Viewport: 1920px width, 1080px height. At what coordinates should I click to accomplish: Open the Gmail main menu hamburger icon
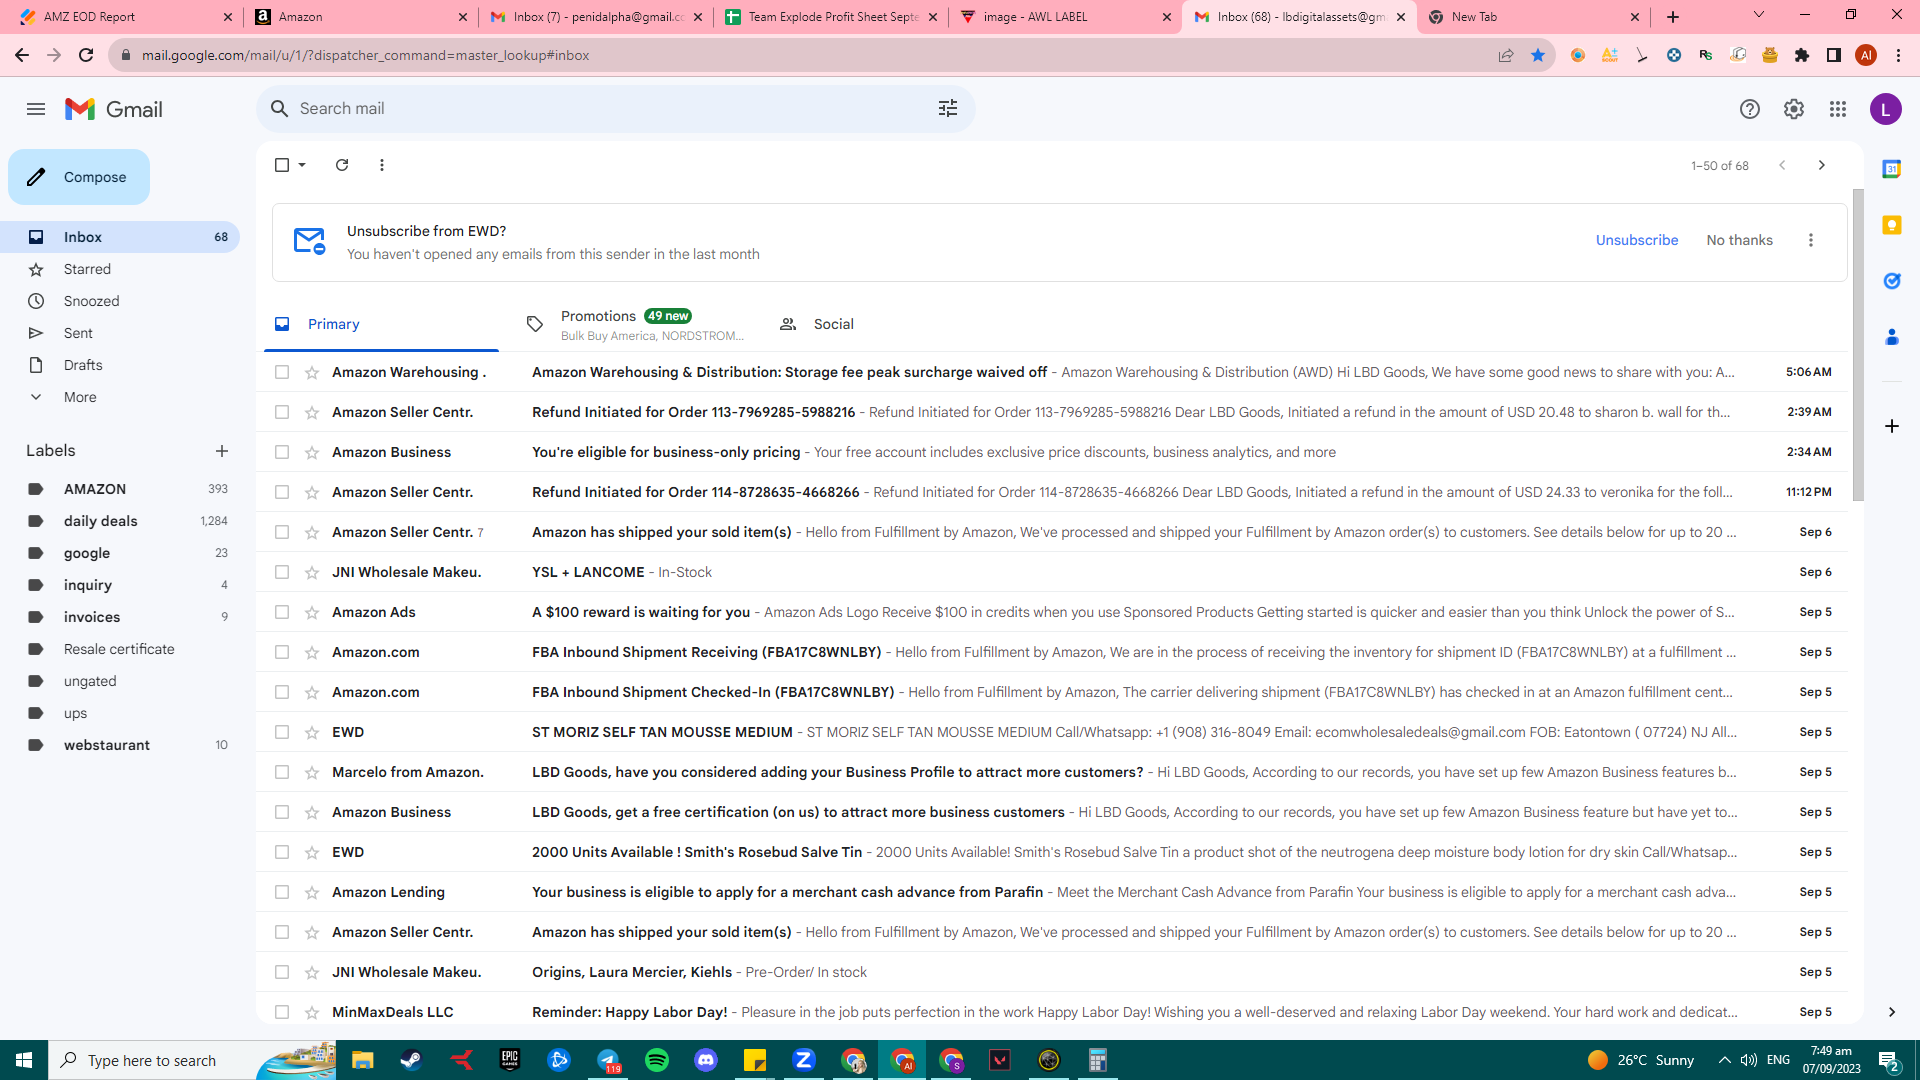pos(36,109)
